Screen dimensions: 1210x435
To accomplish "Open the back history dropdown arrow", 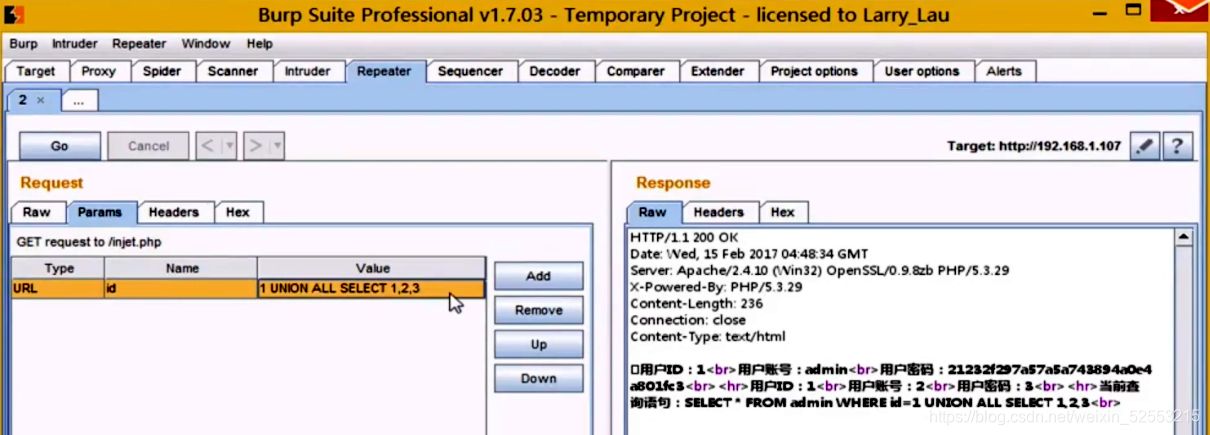I will (x=229, y=146).
